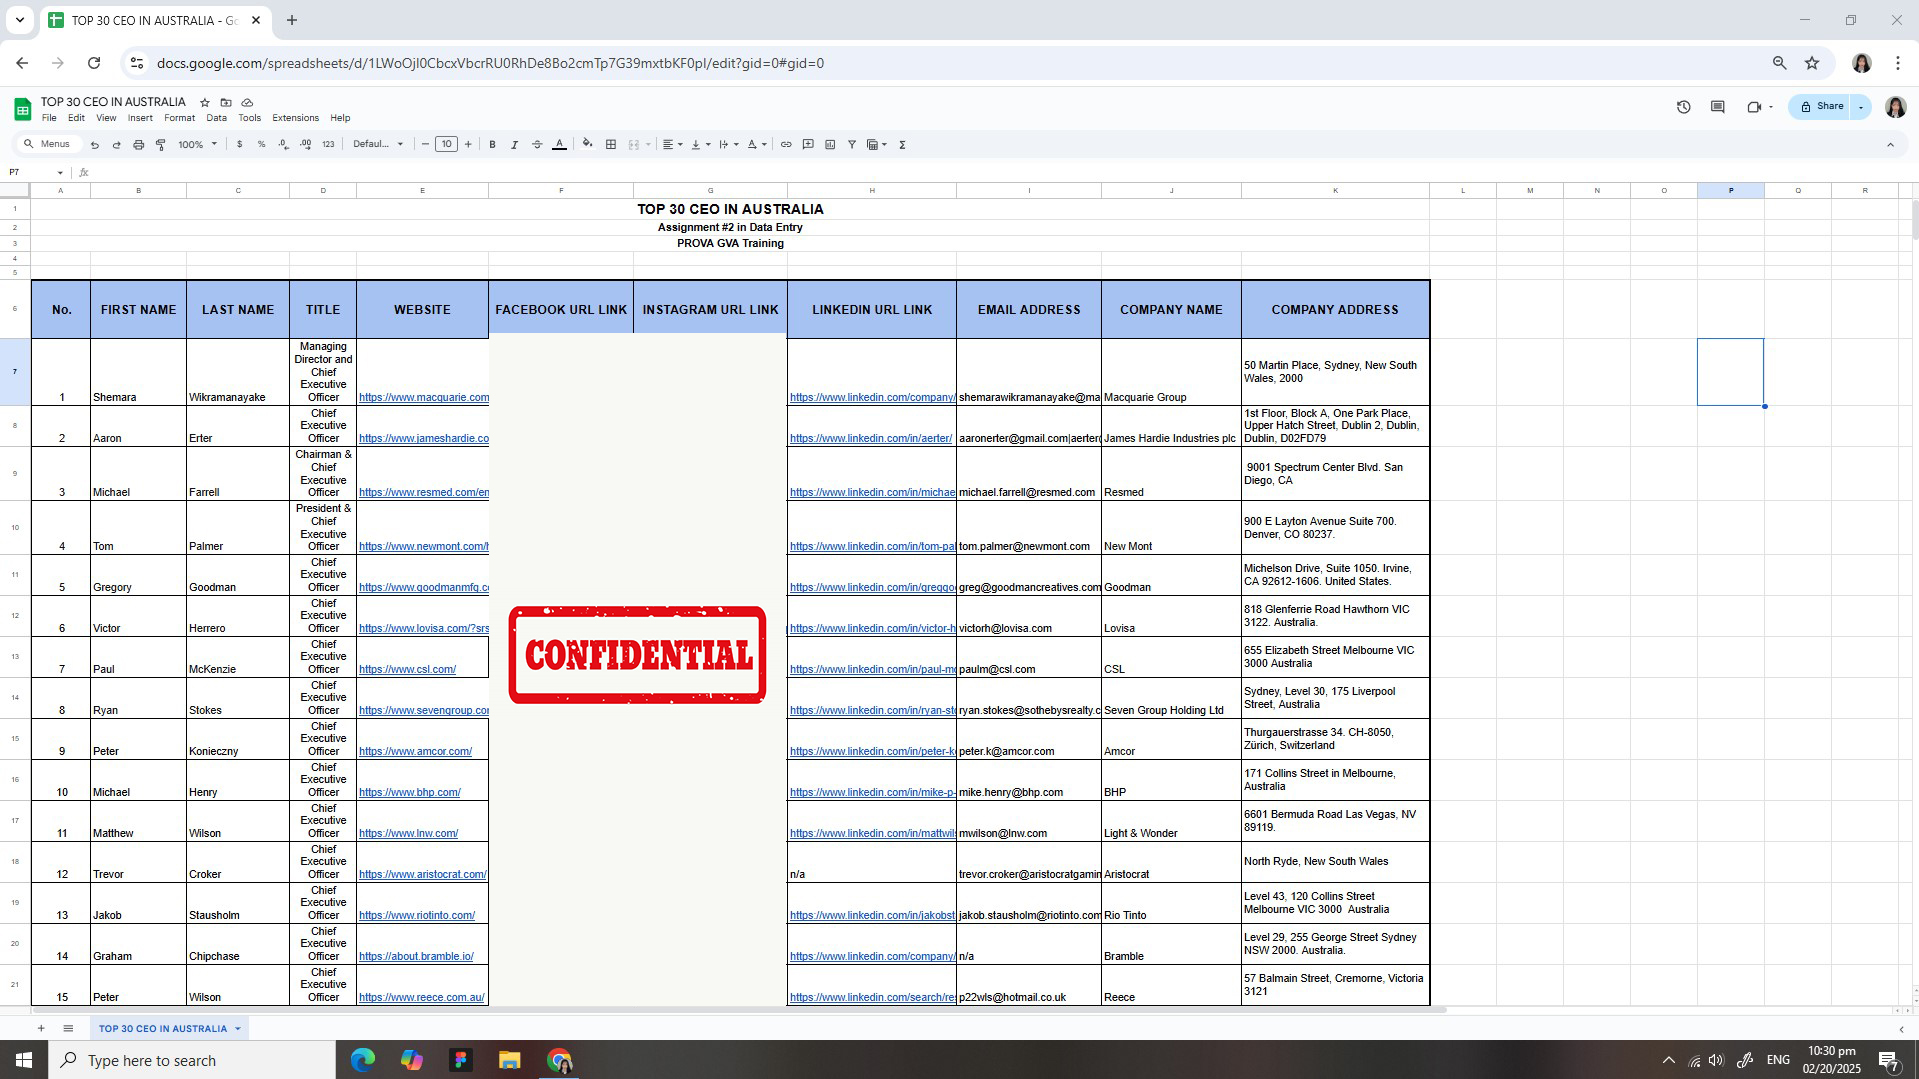Bookmark this page in Chrome
This screenshot has height=1079, width=1919.
click(1812, 63)
